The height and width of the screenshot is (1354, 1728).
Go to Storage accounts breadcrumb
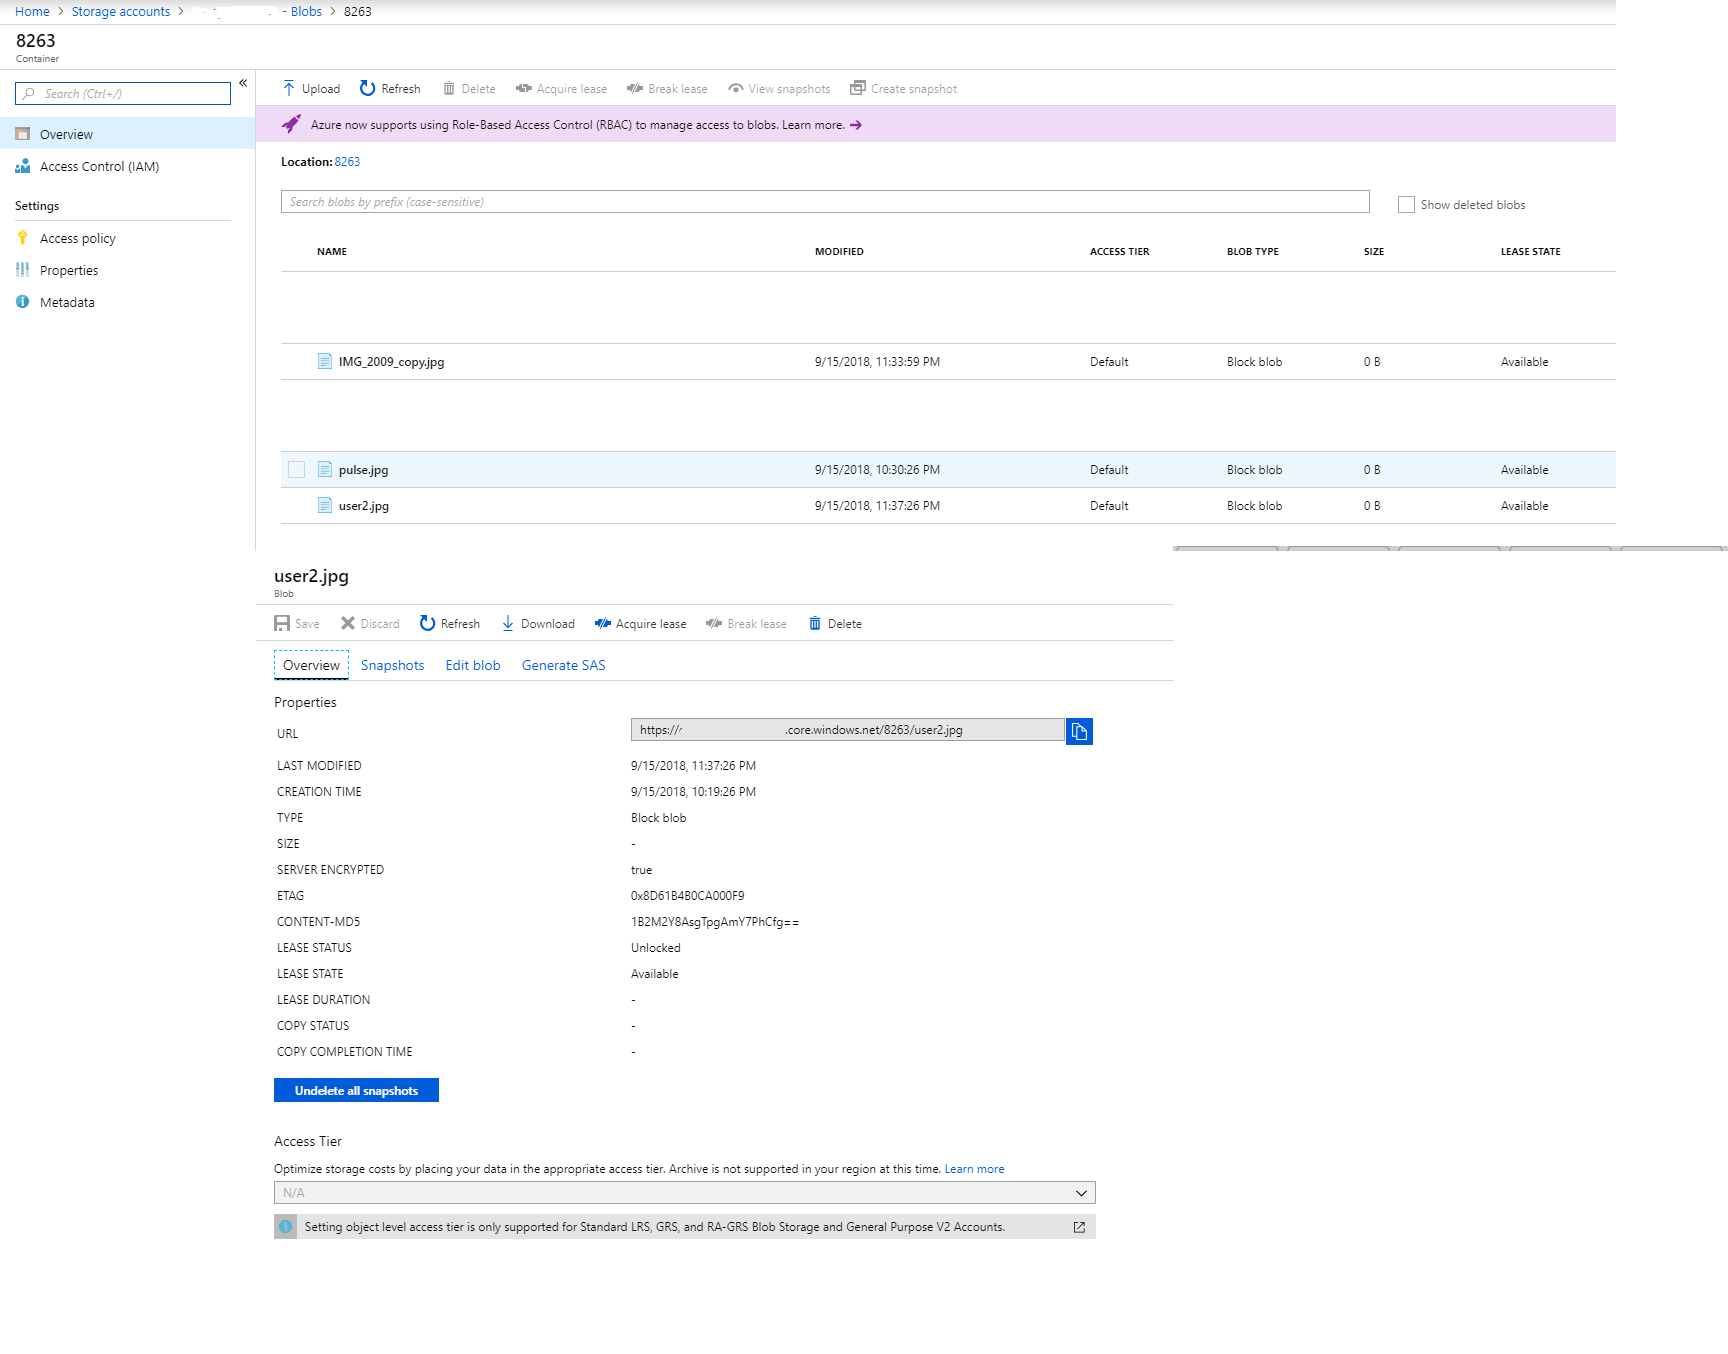coord(121,12)
